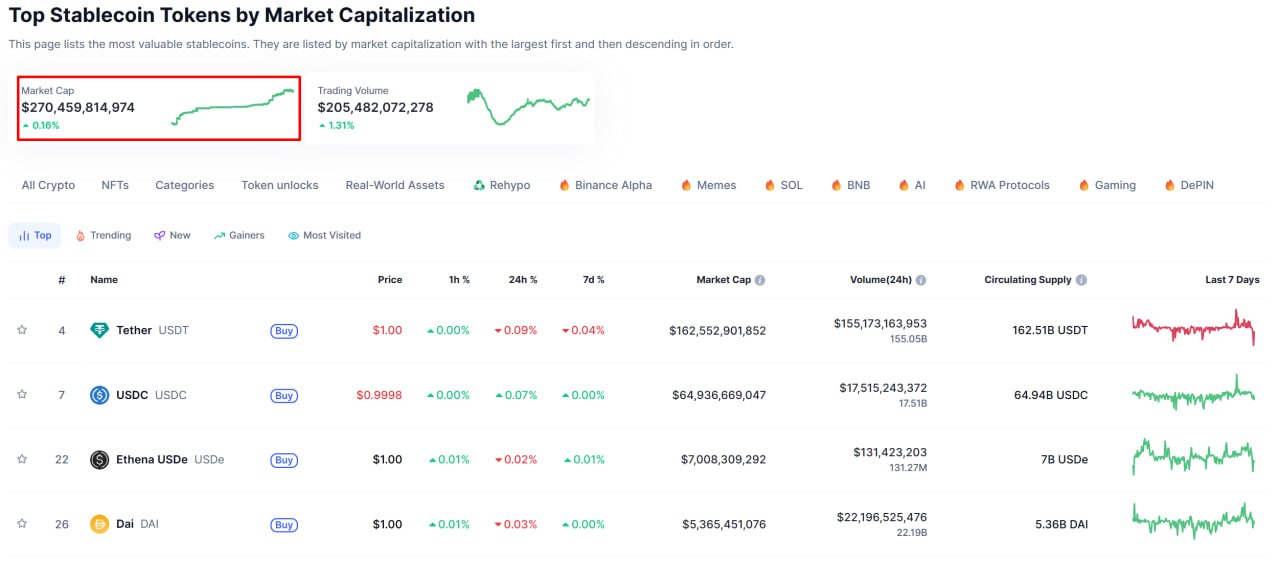Open the Token unlocks tab
1280x561 pixels.
tap(280, 185)
